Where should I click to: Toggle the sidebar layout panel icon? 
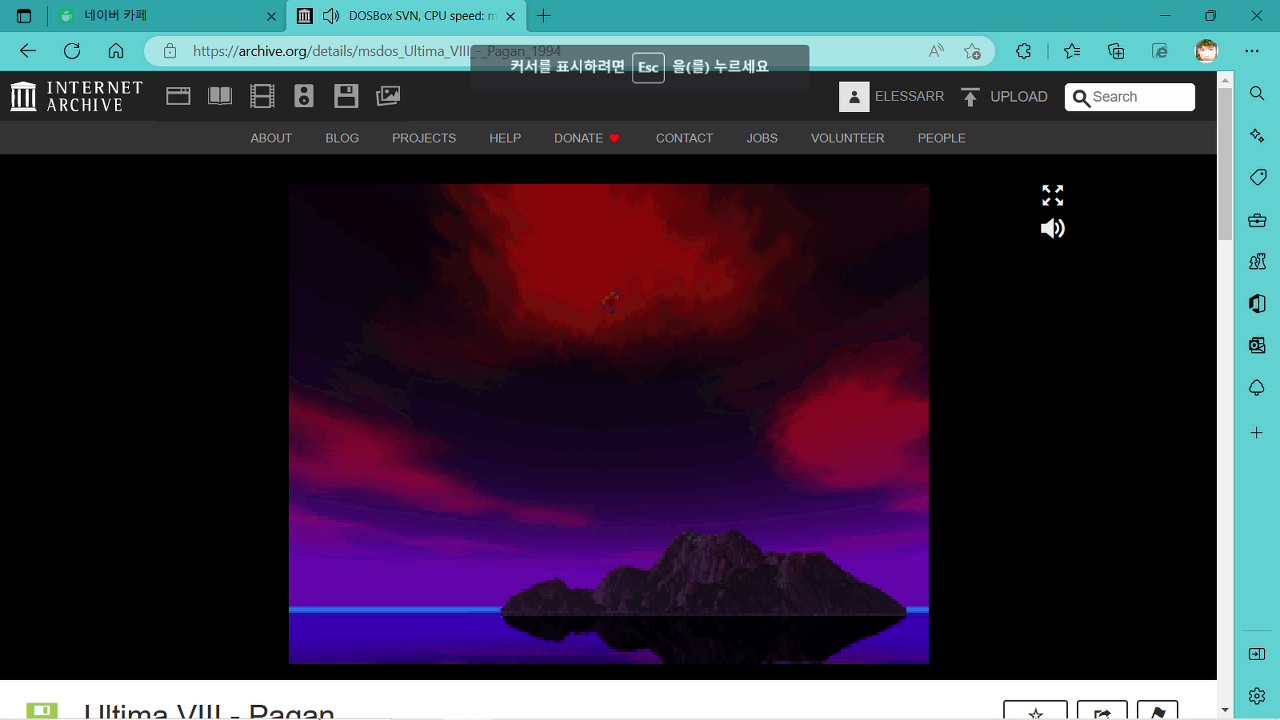pos(1257,654)
